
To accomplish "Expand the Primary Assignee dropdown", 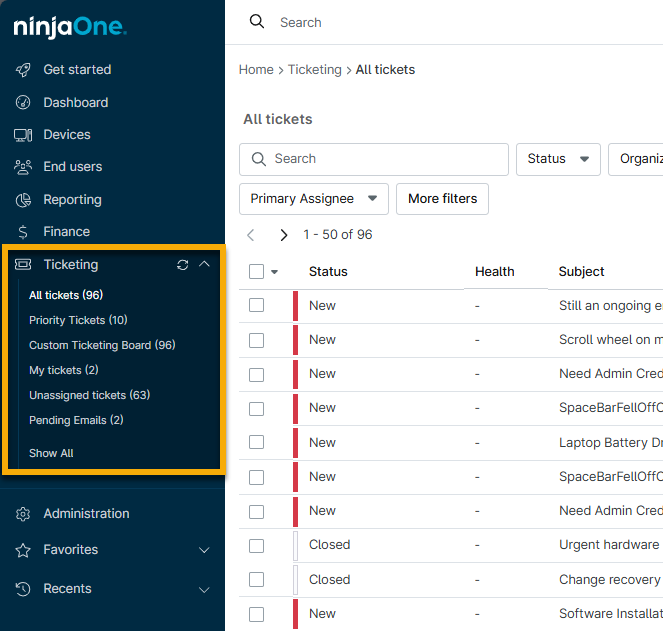I will point(313,199).
